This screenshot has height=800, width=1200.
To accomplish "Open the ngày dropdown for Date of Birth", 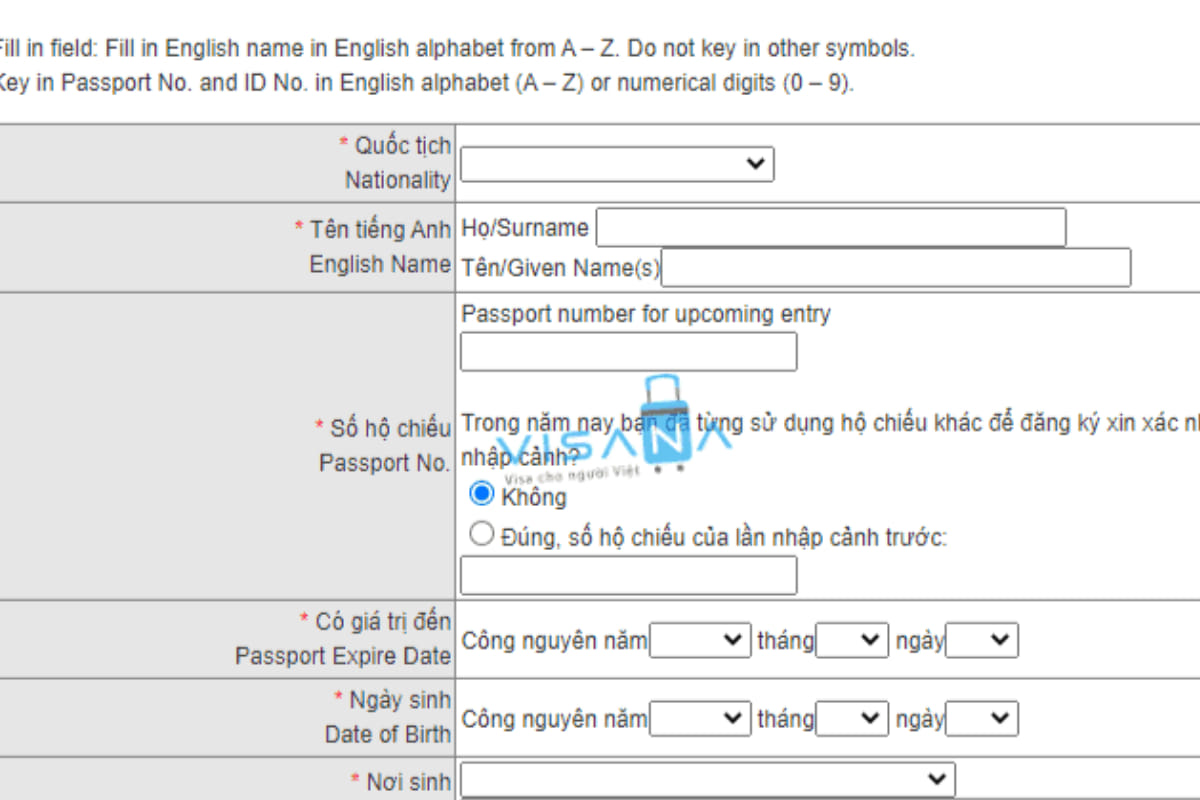I will [983, 718].
